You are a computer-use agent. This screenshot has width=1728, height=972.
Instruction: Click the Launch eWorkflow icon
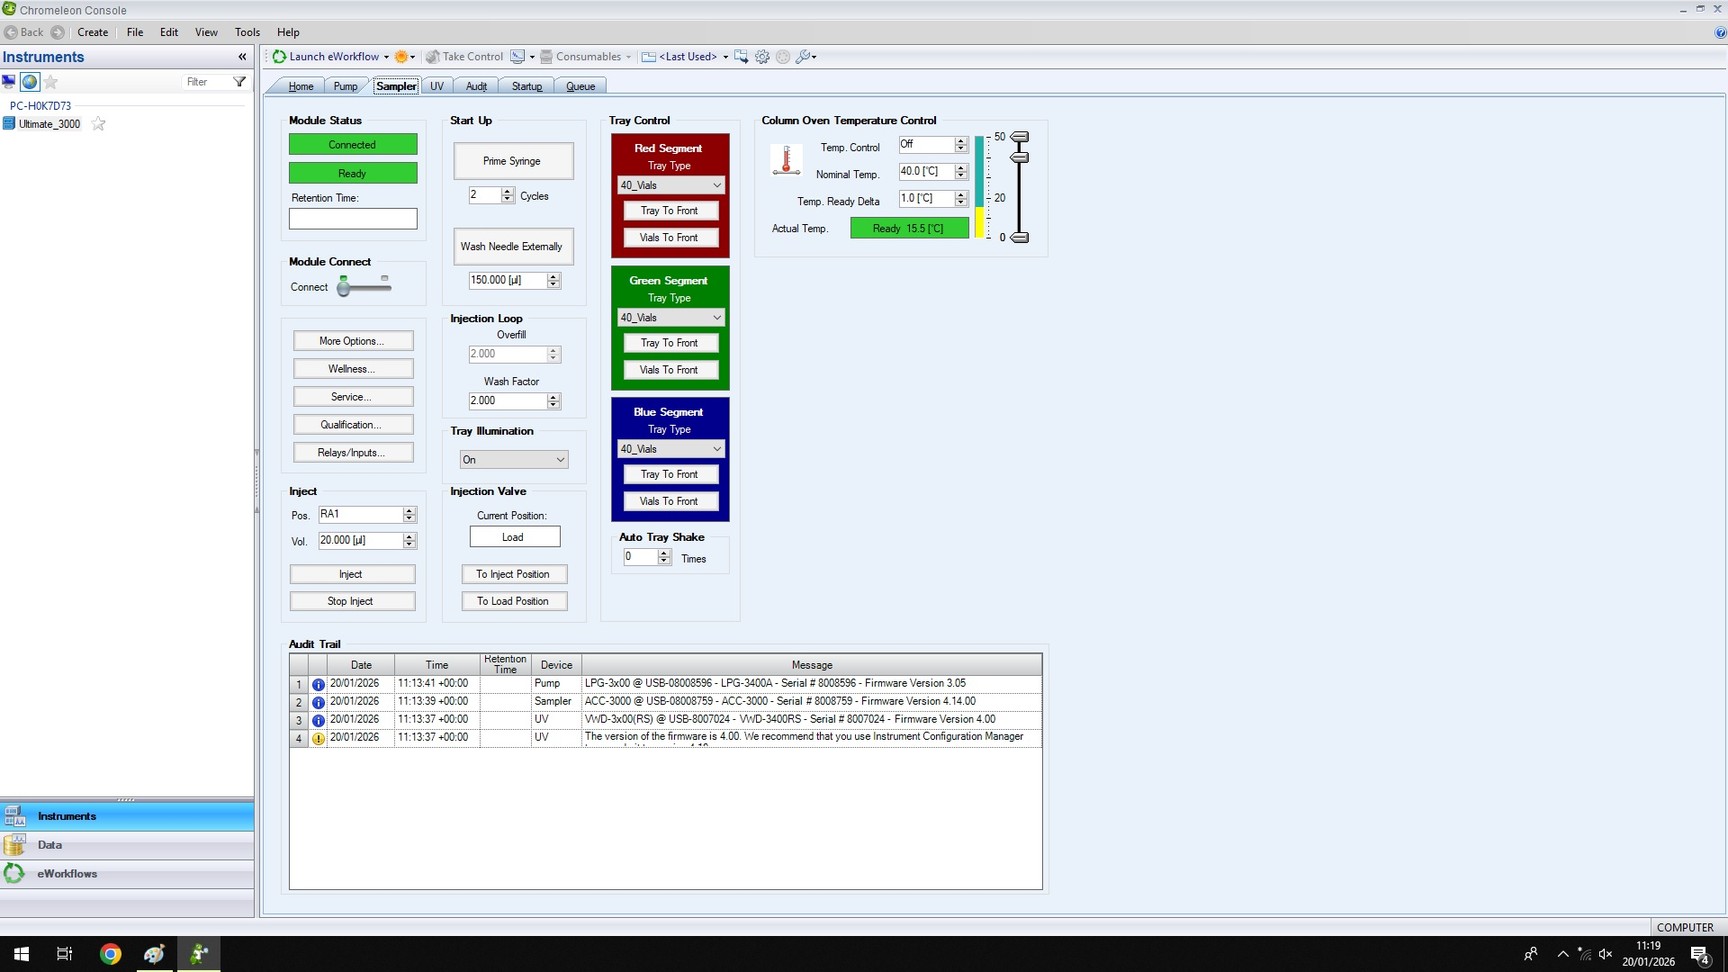(279, 57)
